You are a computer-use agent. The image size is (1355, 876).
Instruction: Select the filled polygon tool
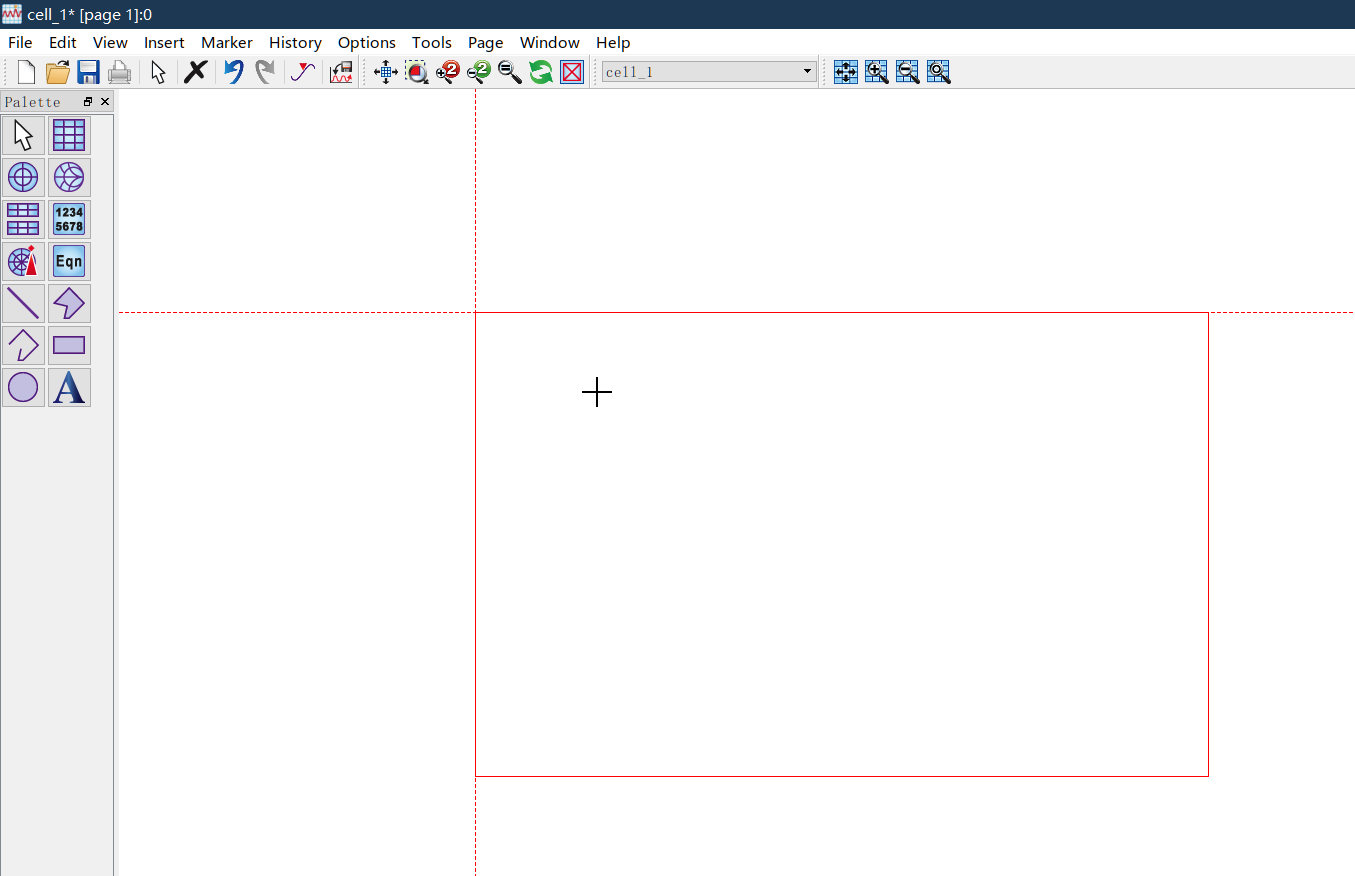(69, 303)
